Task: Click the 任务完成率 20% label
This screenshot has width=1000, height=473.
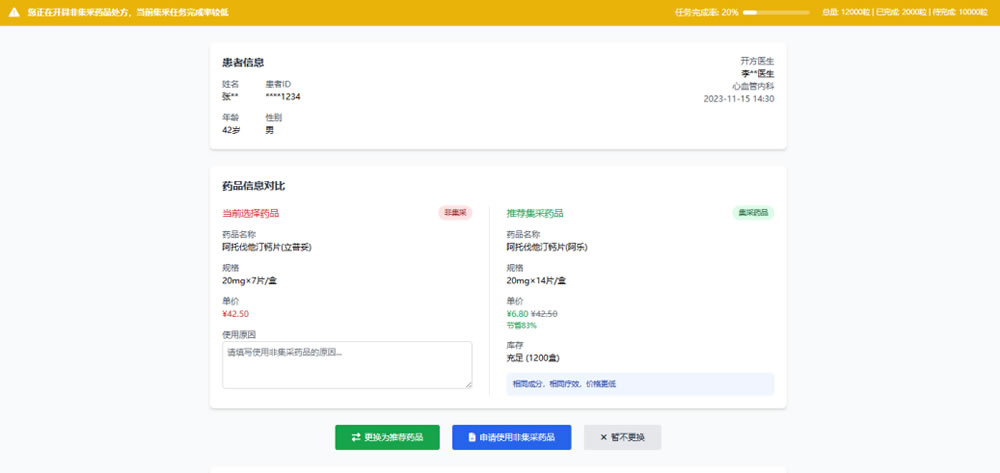Action: click(x=707, y=12)
